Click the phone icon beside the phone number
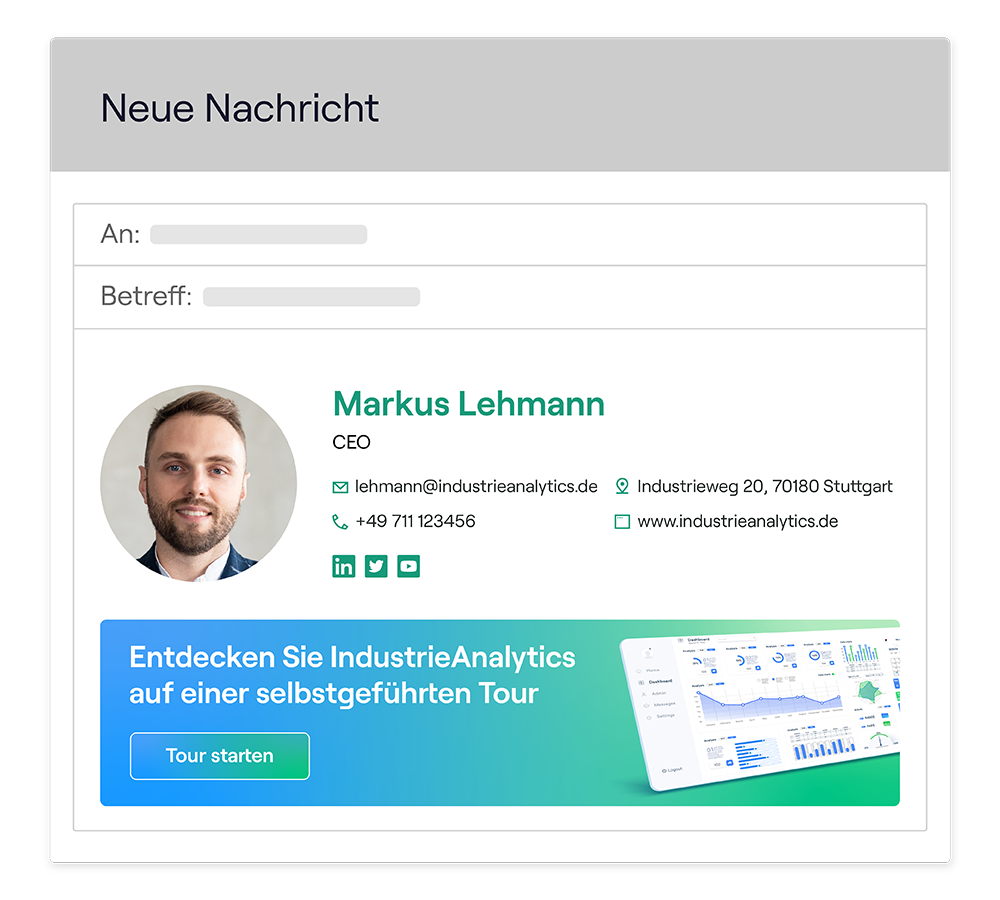The image size is (1000, 900). (x=340, y=522)
